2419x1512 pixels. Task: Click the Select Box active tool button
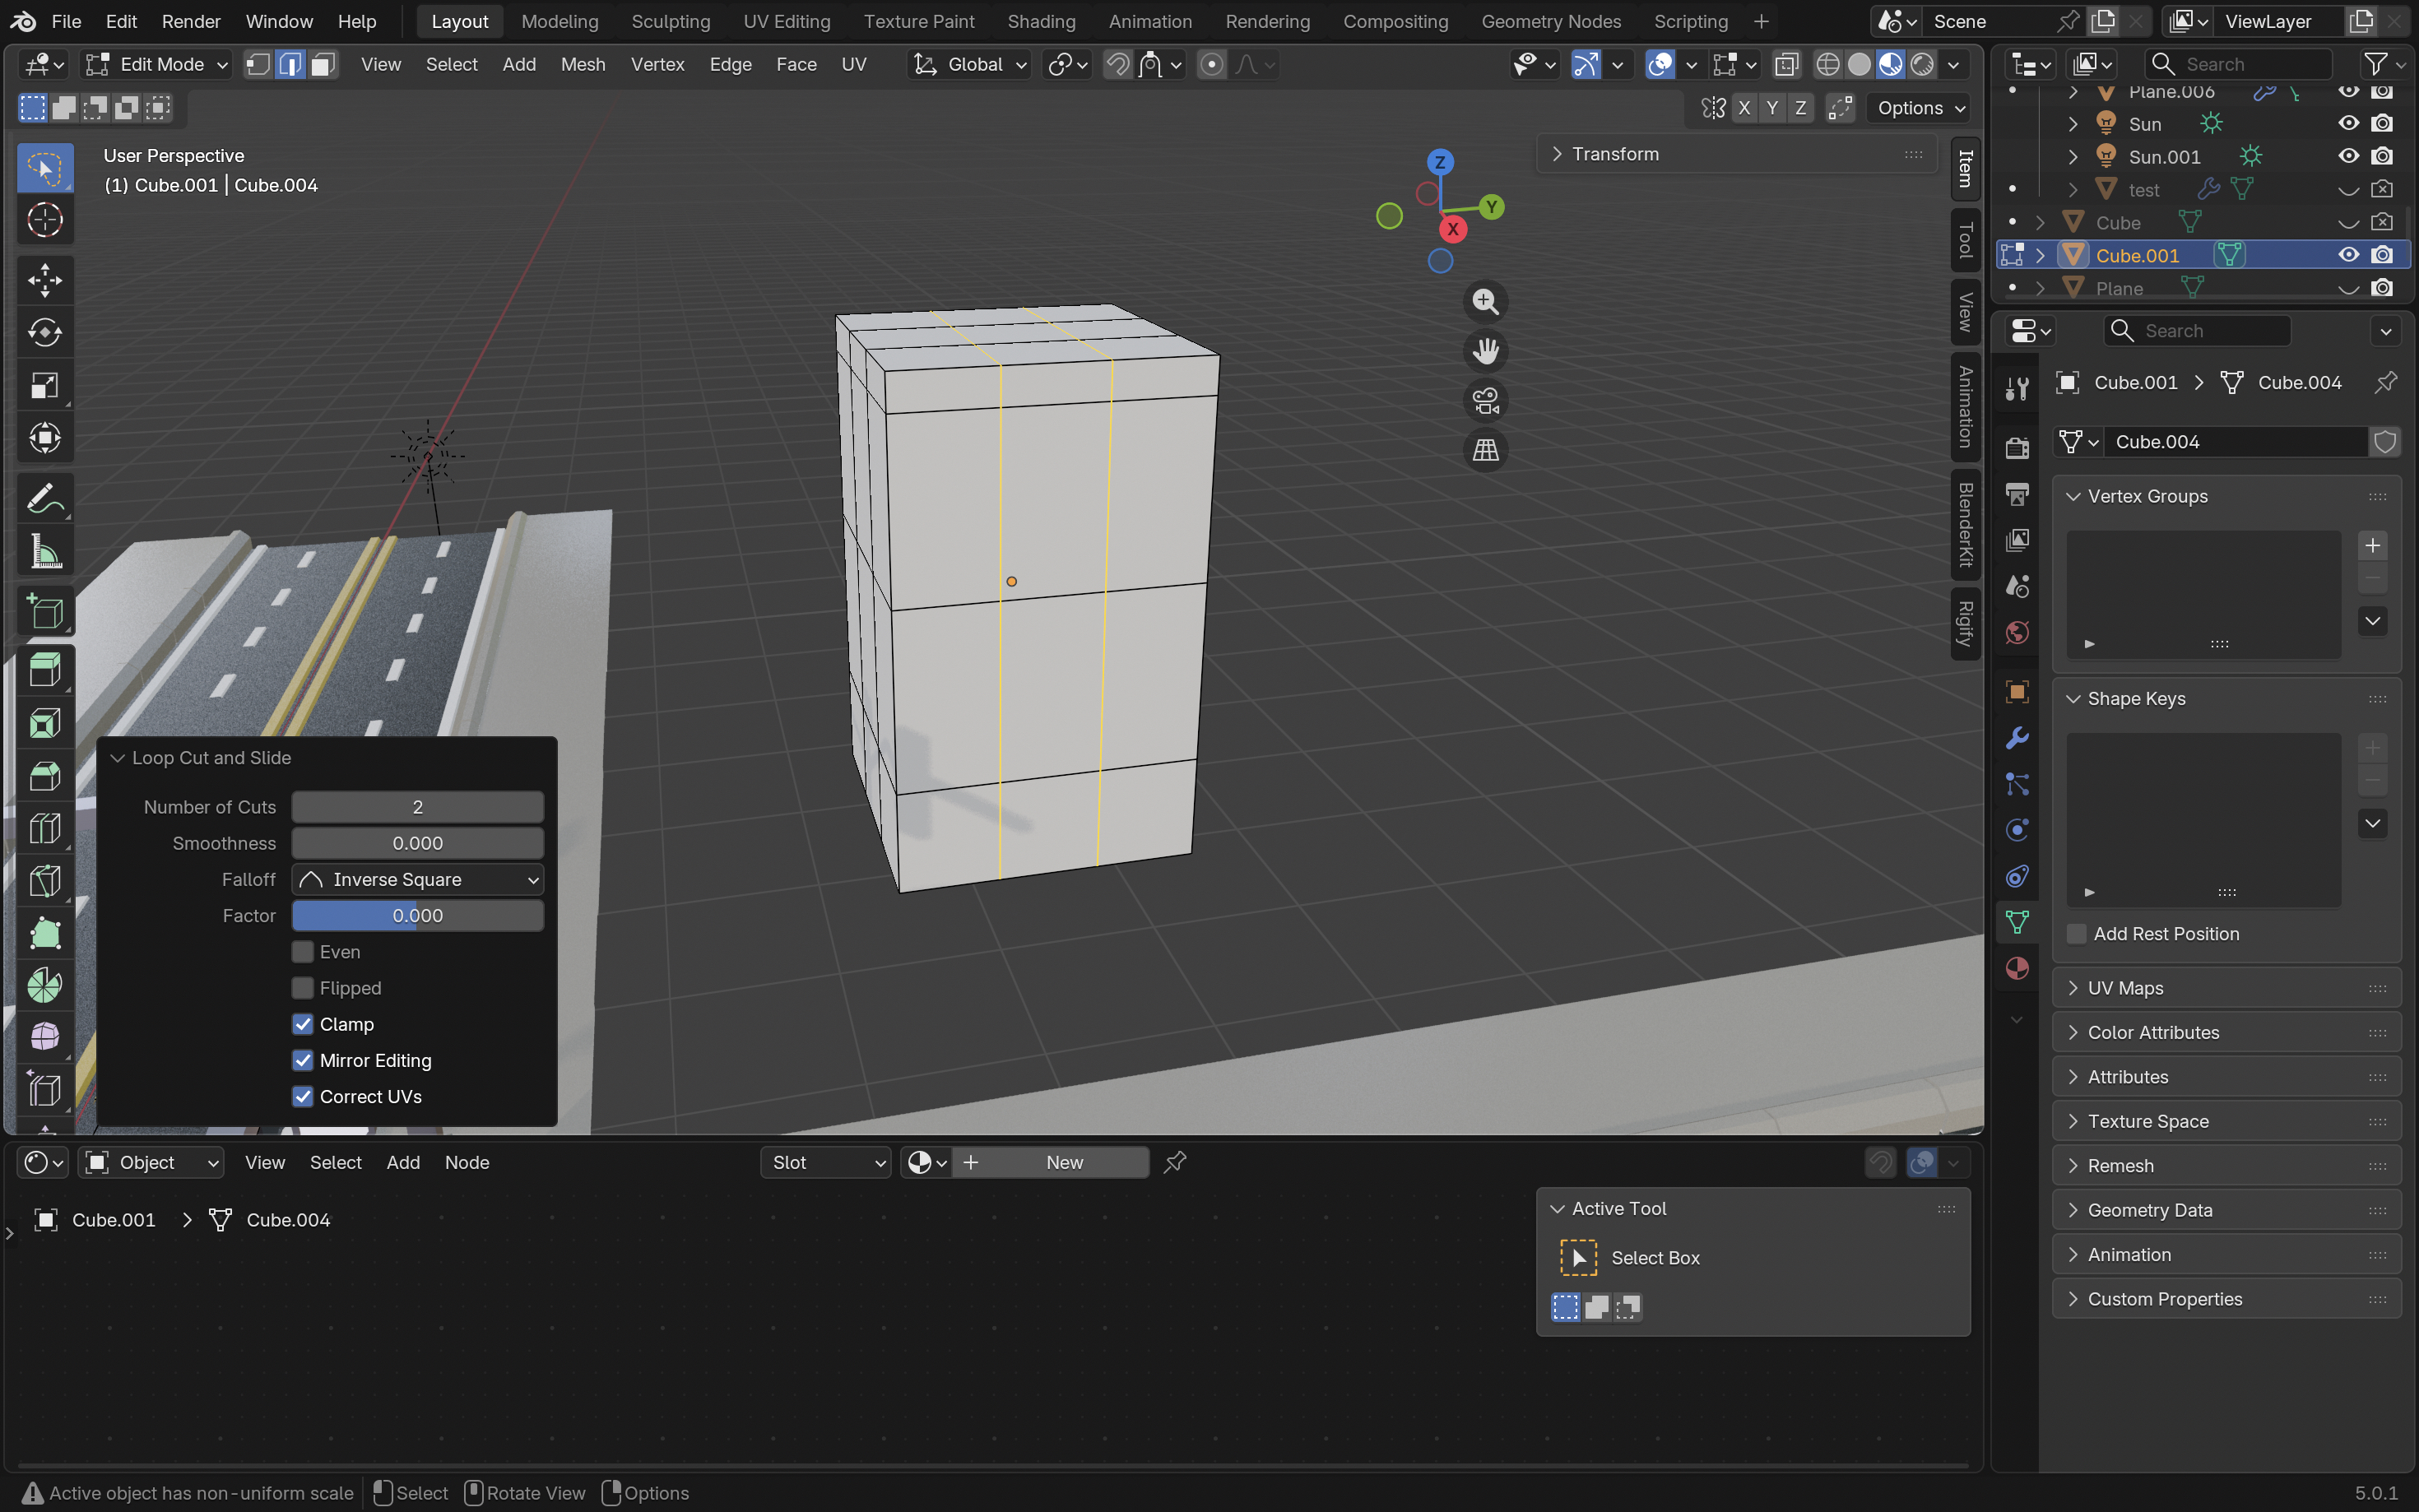point(1578,1257)
